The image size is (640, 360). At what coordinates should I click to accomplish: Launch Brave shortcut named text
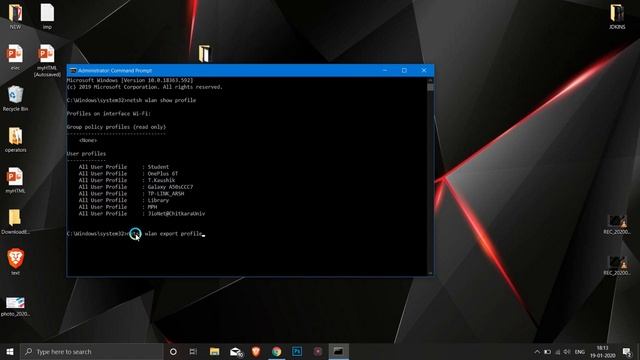(x=15, y=262)
